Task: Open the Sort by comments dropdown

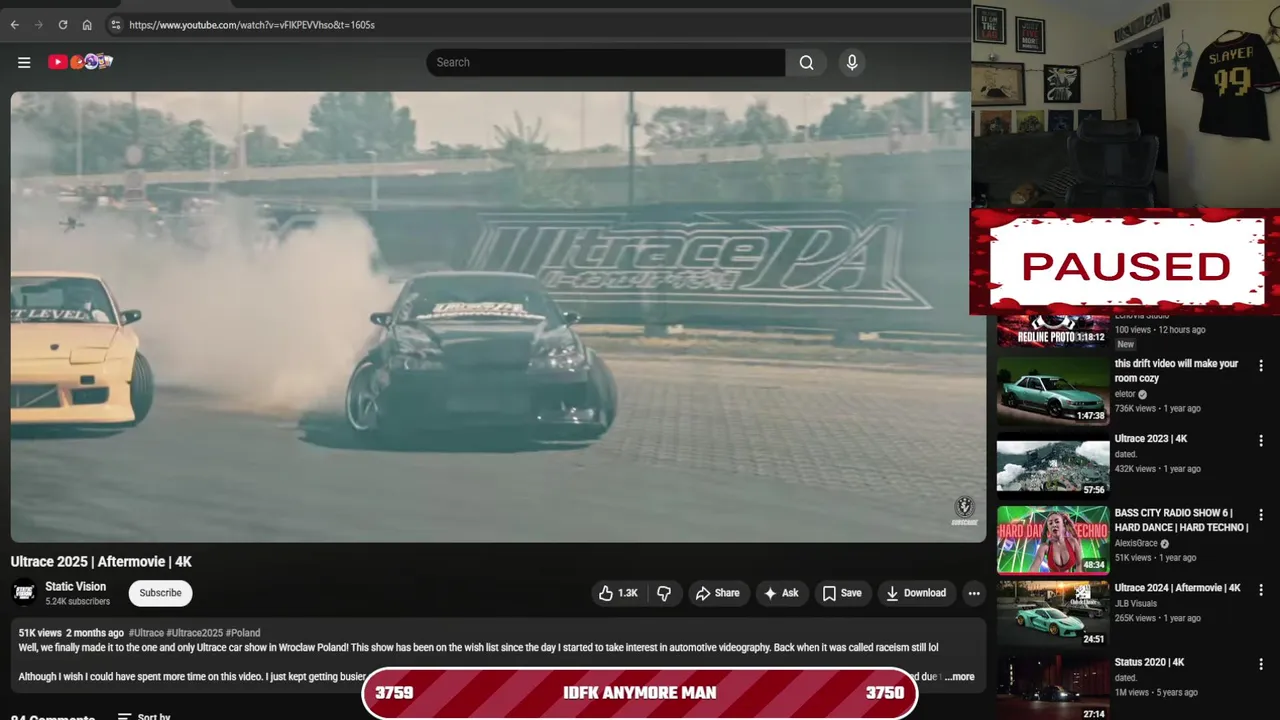Action: pos(144,716)
